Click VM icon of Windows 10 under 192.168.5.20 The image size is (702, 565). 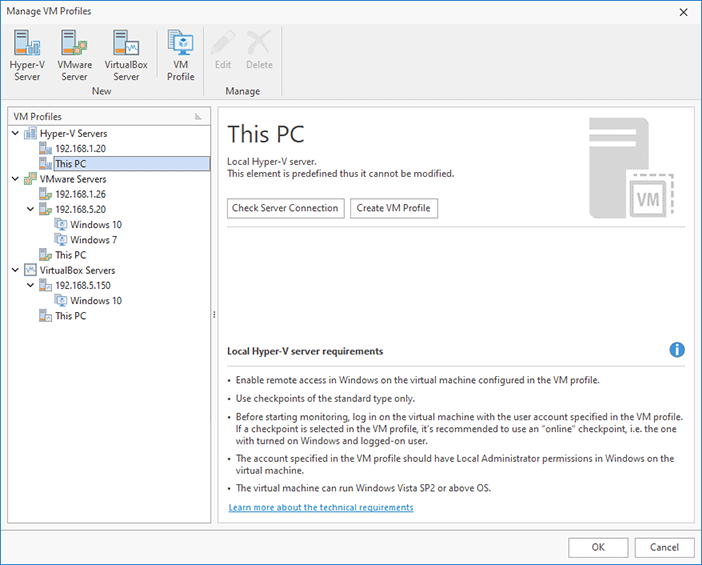click(x=60, y=224)
